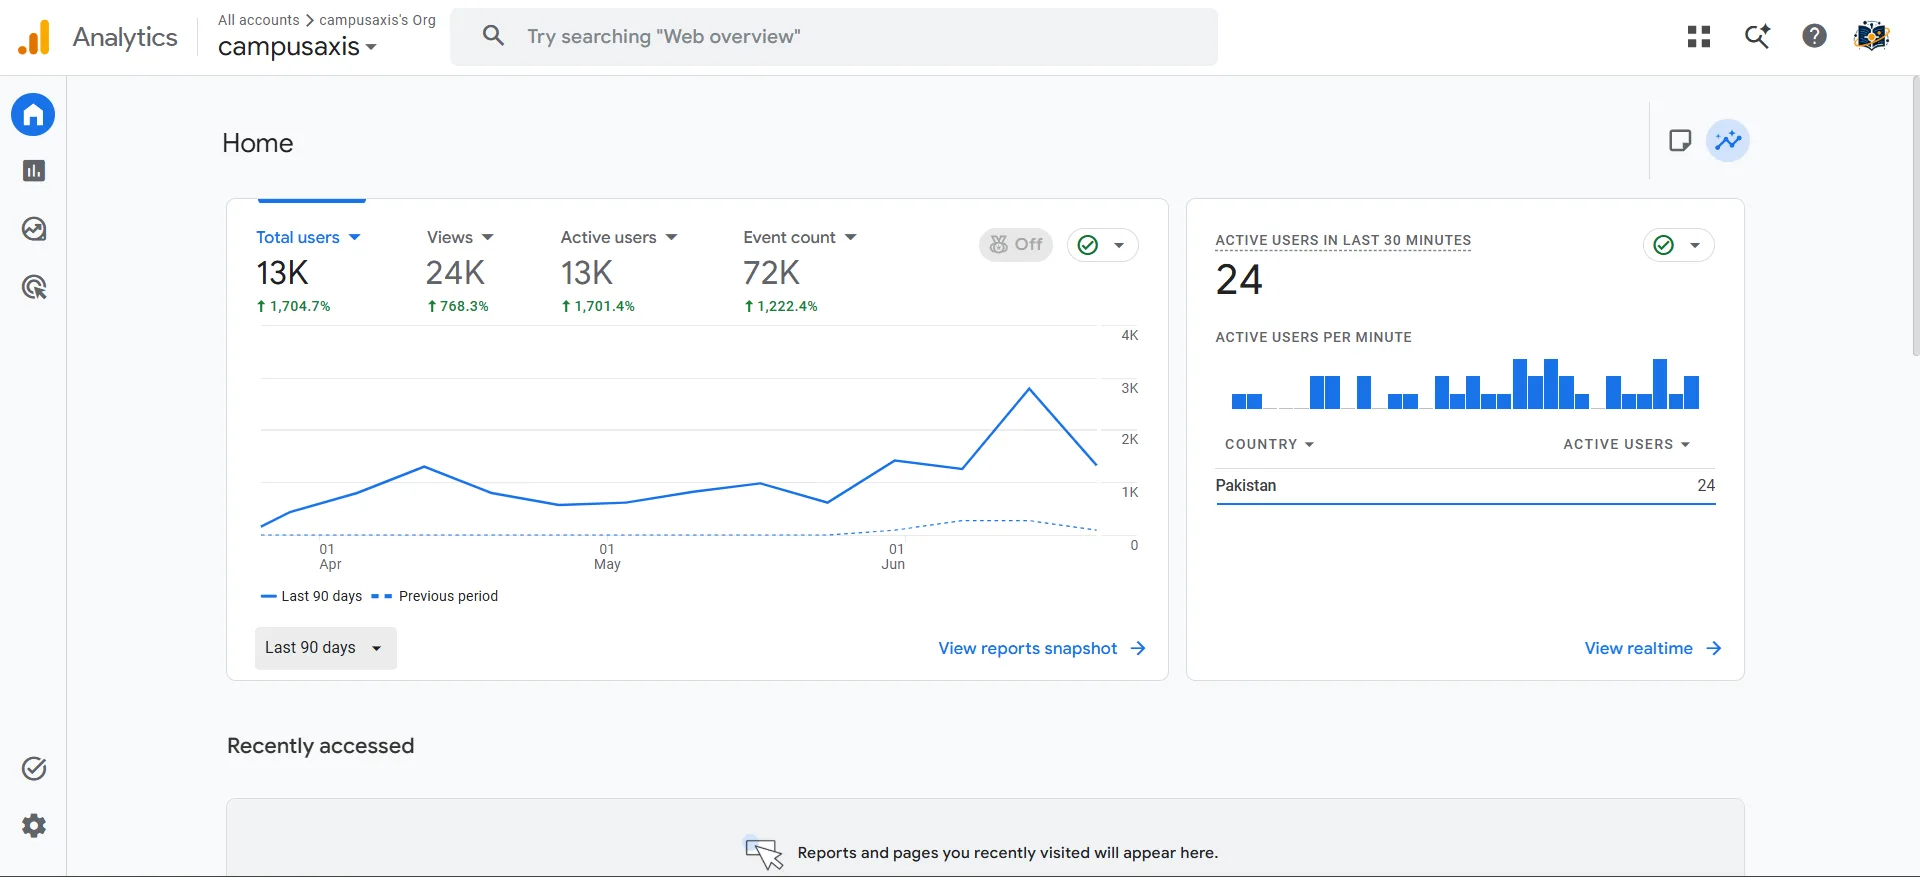Open the Help question mark icon

coord(1814,37)
